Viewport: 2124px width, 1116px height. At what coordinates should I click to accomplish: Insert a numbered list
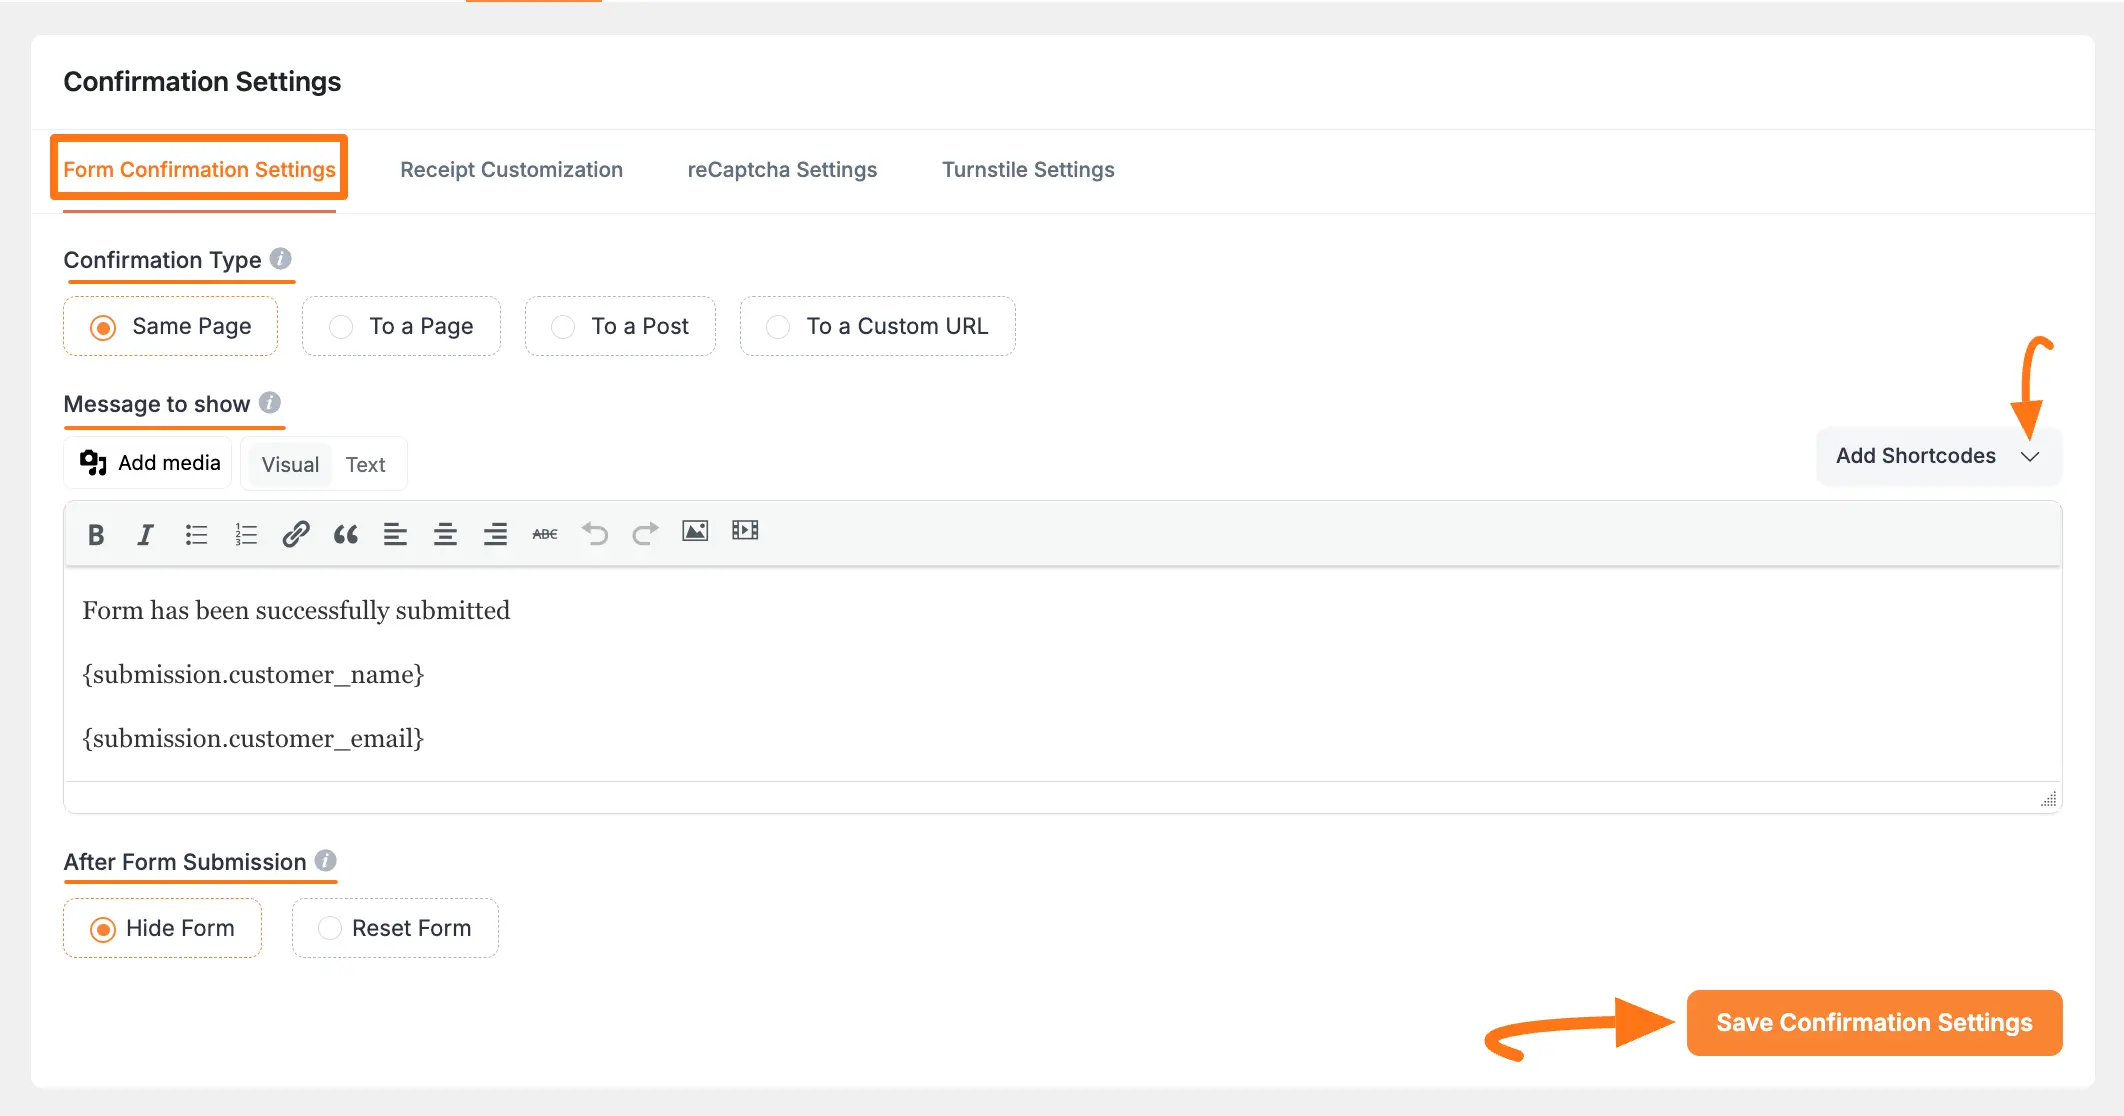click(246, 534)
